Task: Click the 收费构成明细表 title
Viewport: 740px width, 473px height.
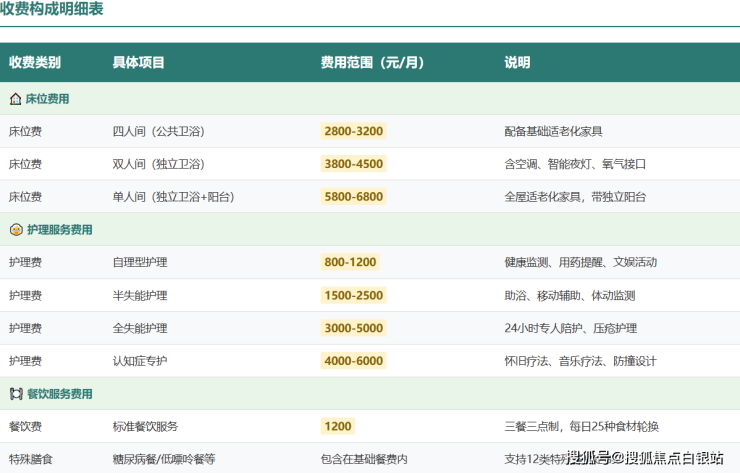Action: point(51,10)
